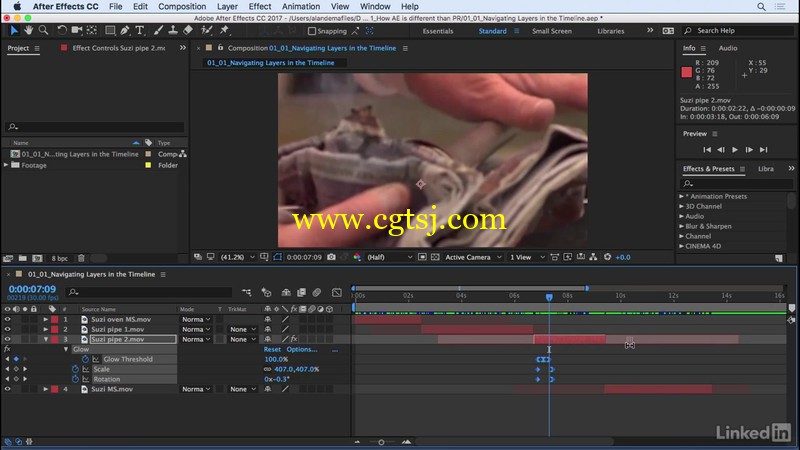The width and height of the screenshot is (800, 450).
Task: Select the Eraser tool
Action: [188, 31]
